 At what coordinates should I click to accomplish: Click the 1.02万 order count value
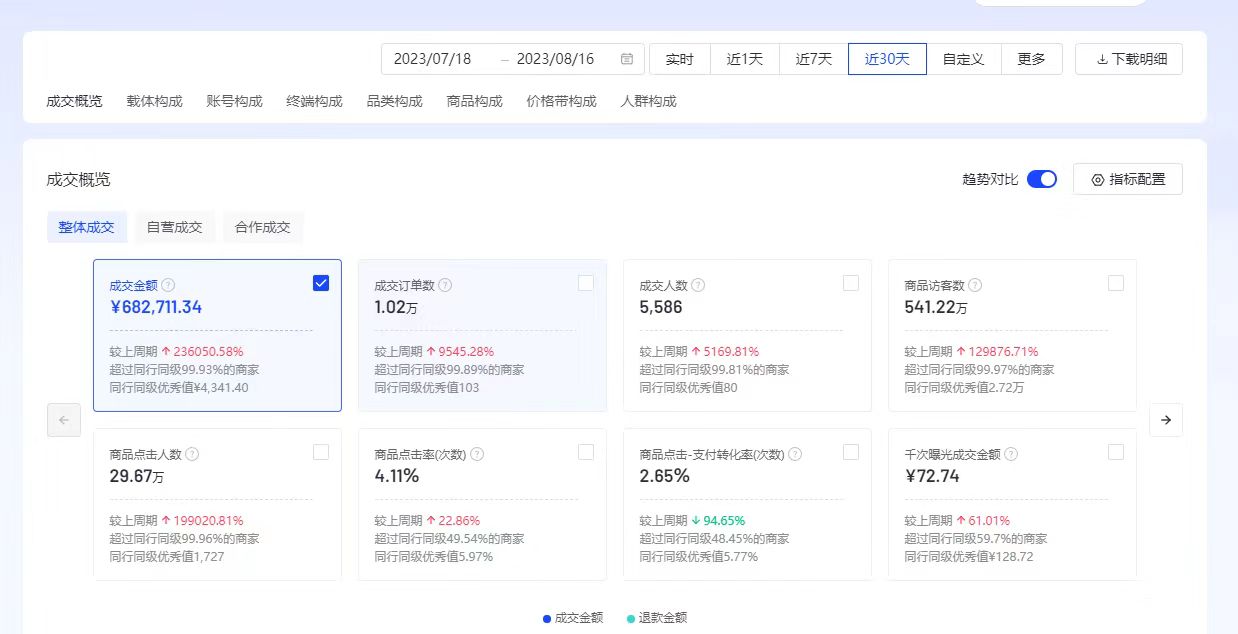click(x=396, y=307)
